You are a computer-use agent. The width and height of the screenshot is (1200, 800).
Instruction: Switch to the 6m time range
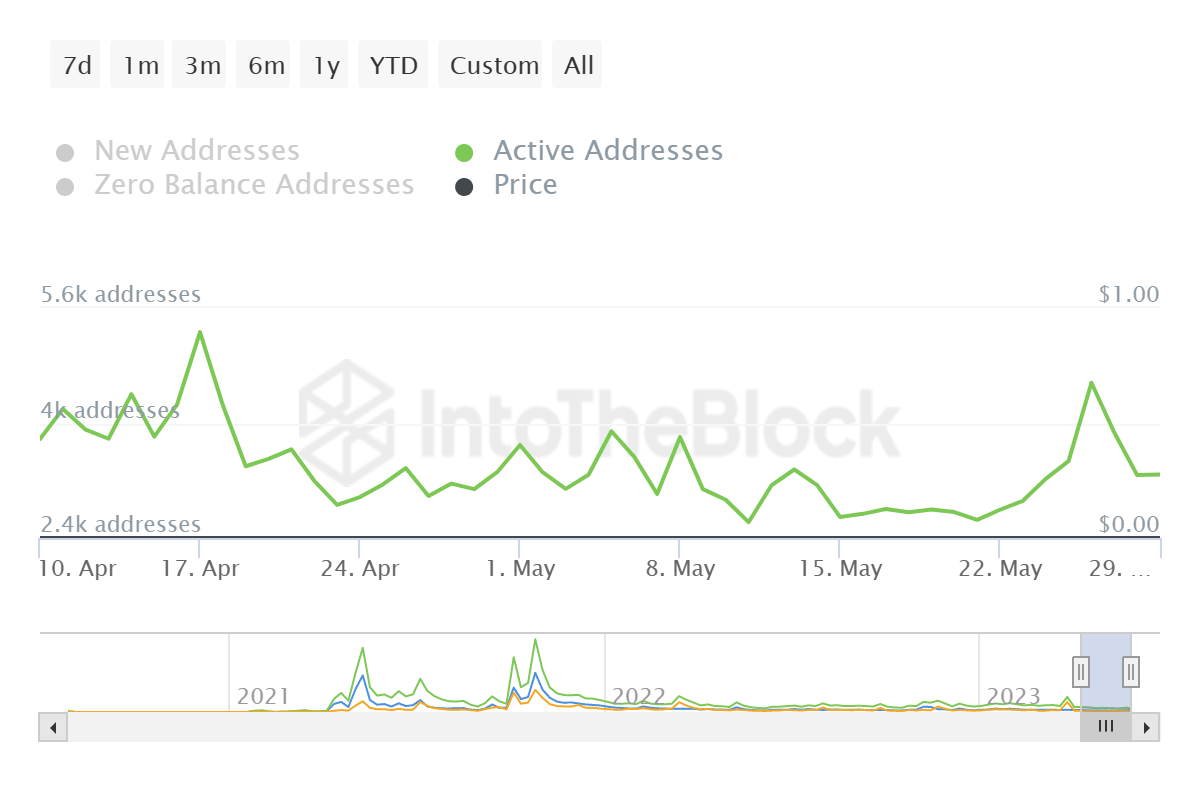coord(266,66)
